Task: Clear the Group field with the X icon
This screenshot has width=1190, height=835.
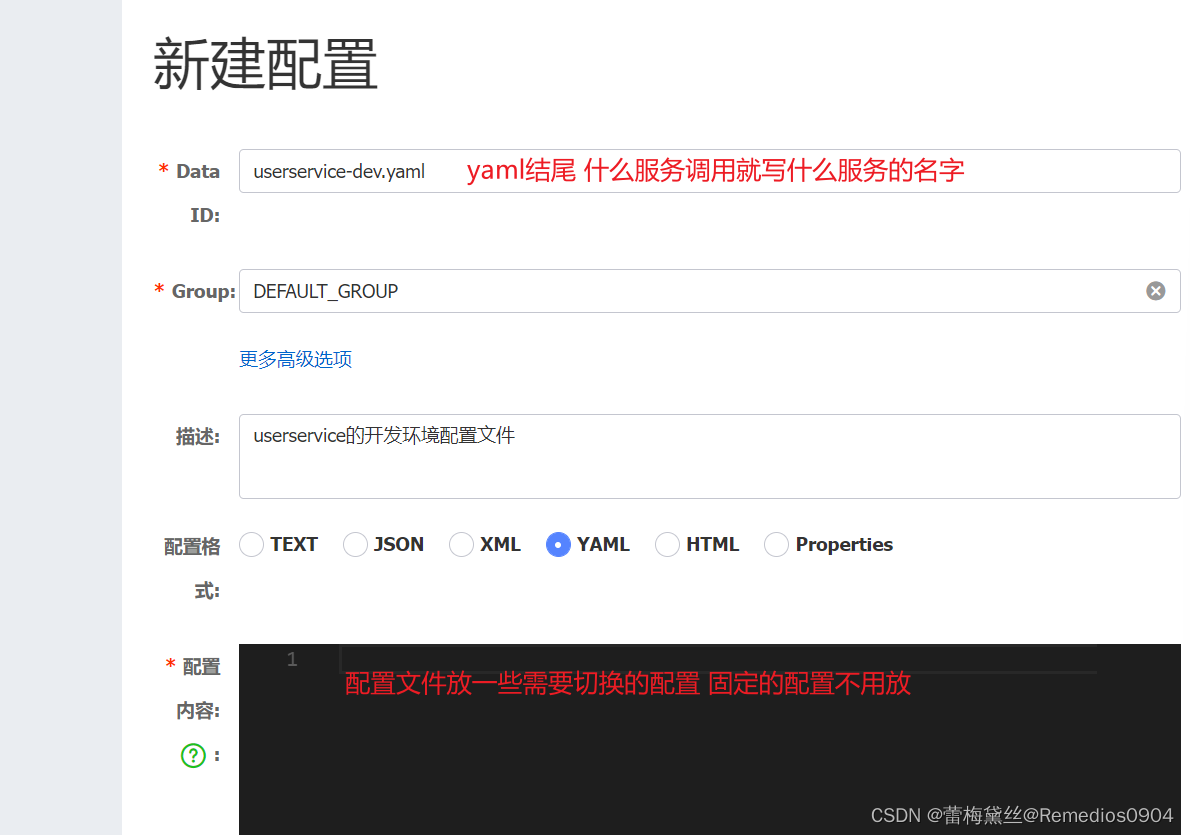Action: coord(1155,291)
